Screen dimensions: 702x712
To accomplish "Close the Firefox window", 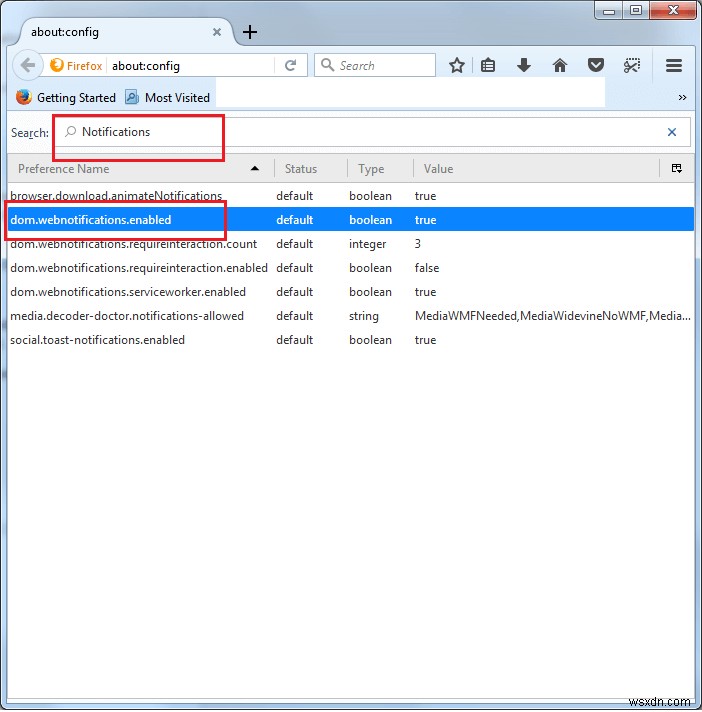I will (673, 10).
